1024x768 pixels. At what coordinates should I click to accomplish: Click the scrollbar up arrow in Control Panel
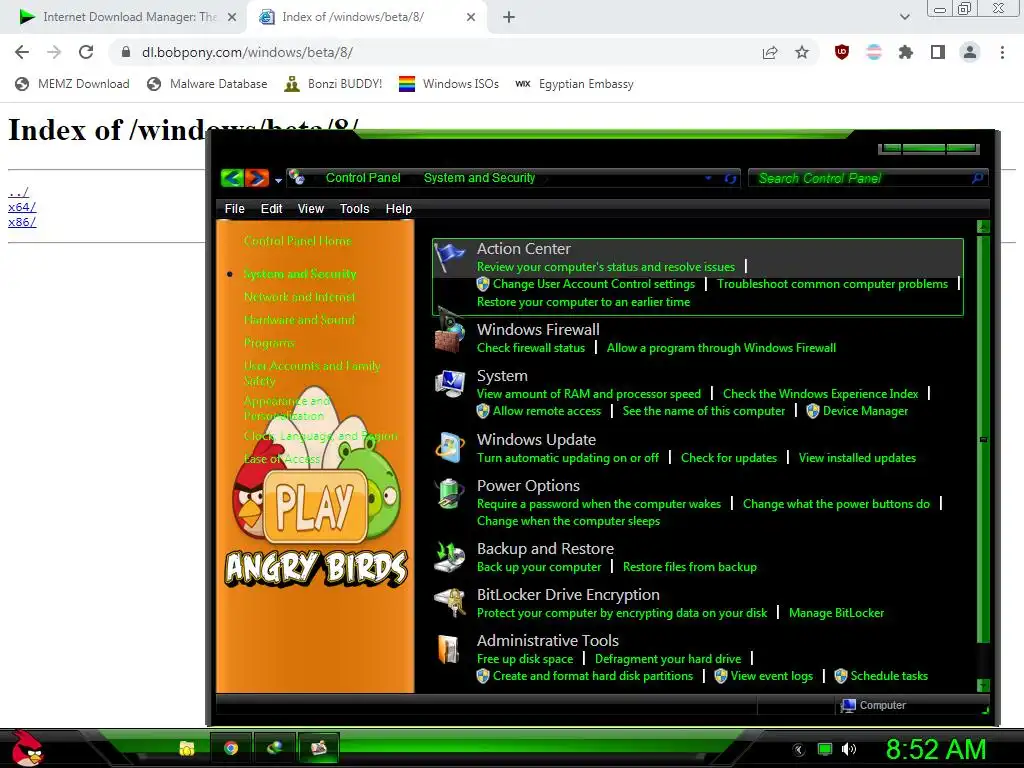983,227
